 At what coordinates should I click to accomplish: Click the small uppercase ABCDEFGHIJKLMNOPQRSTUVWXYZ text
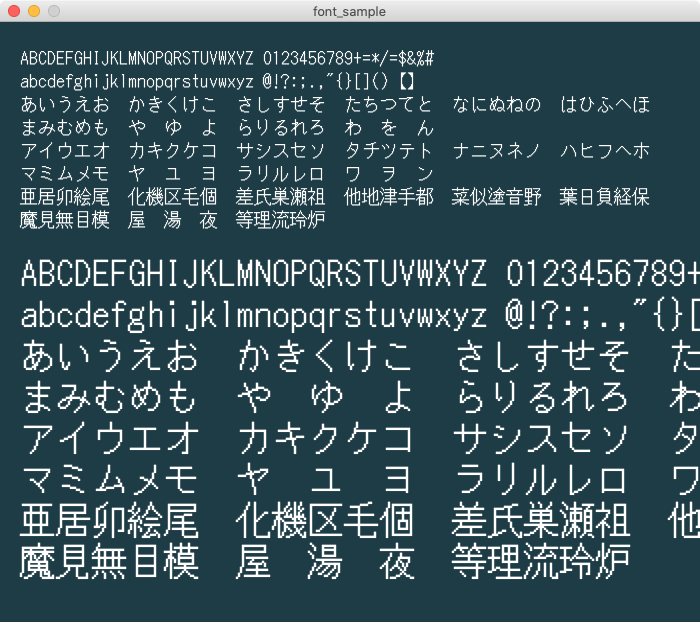[x=137, y=58]
